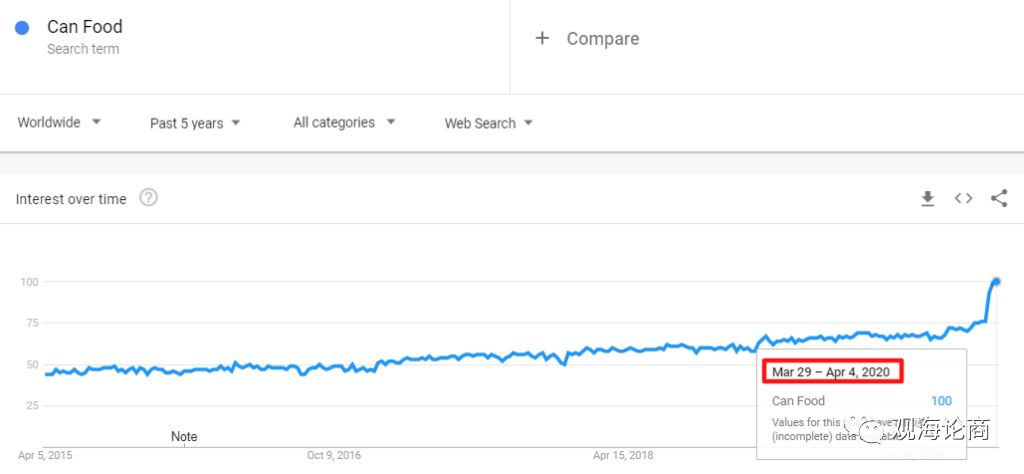Click the blue Can Food color dot

pyautogui.click(x=21, y=28)
